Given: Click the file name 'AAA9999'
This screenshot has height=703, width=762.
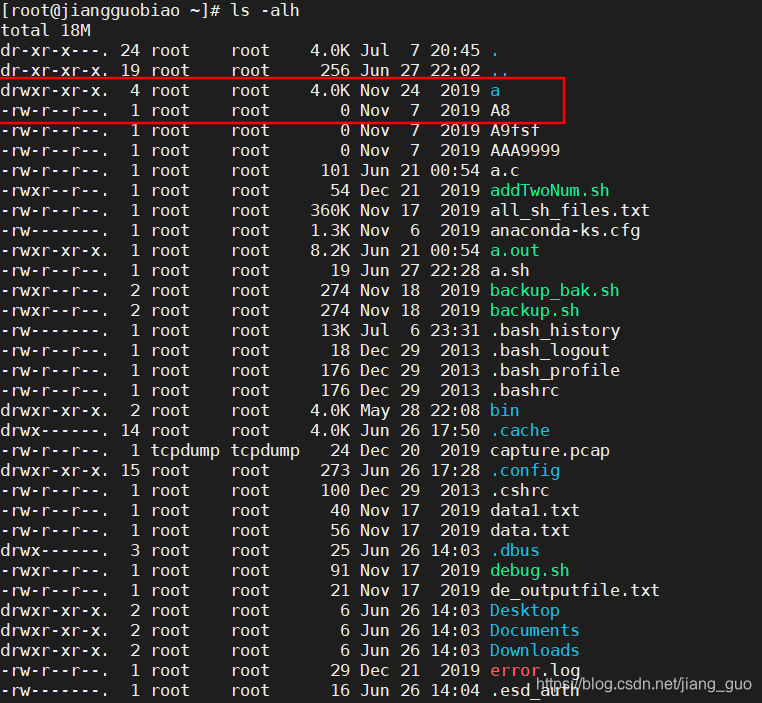Looking at the screenshot, I should point(525,150).
